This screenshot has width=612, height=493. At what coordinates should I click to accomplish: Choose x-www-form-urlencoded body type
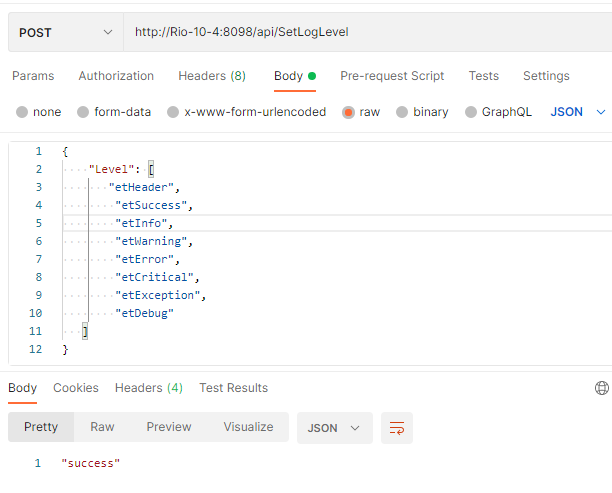(173, 112)
